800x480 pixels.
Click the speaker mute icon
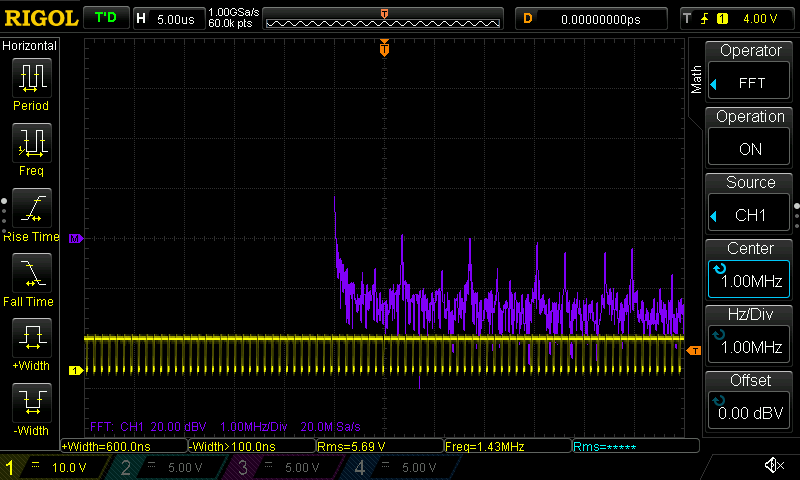pyautogui.click(x=773, y=466)
